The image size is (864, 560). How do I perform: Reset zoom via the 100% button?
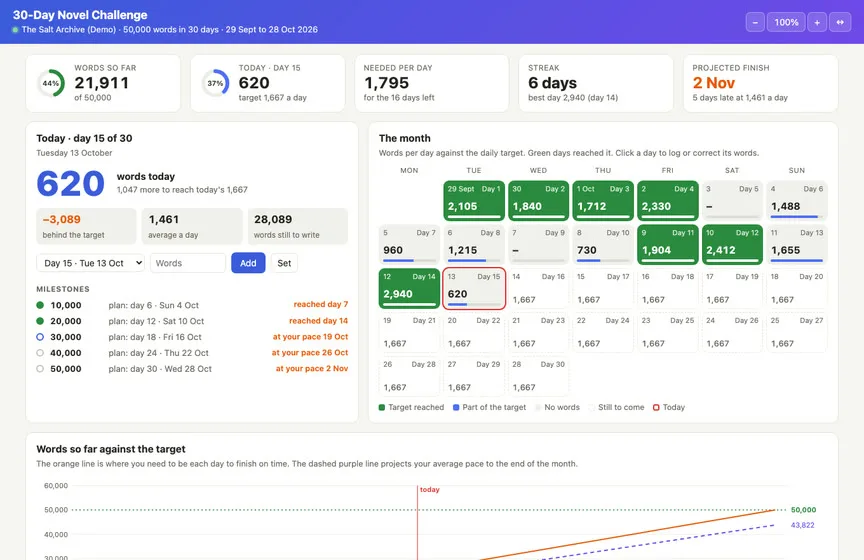786,23
